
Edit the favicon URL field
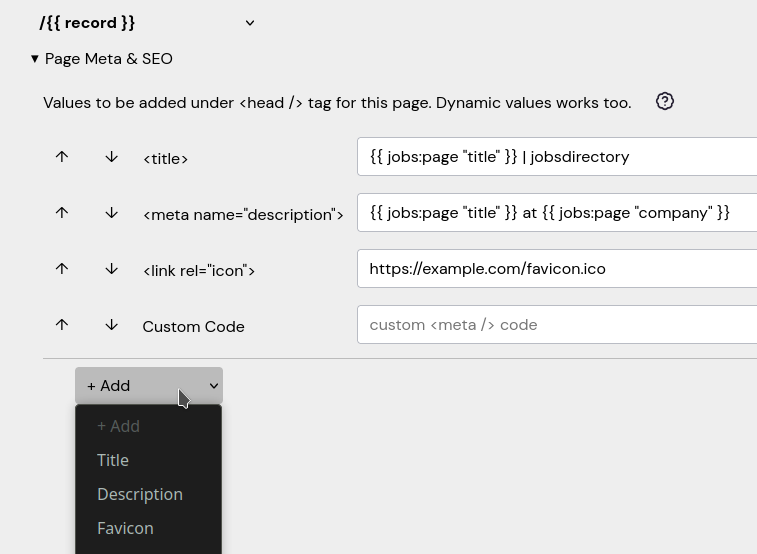(557, 269)
